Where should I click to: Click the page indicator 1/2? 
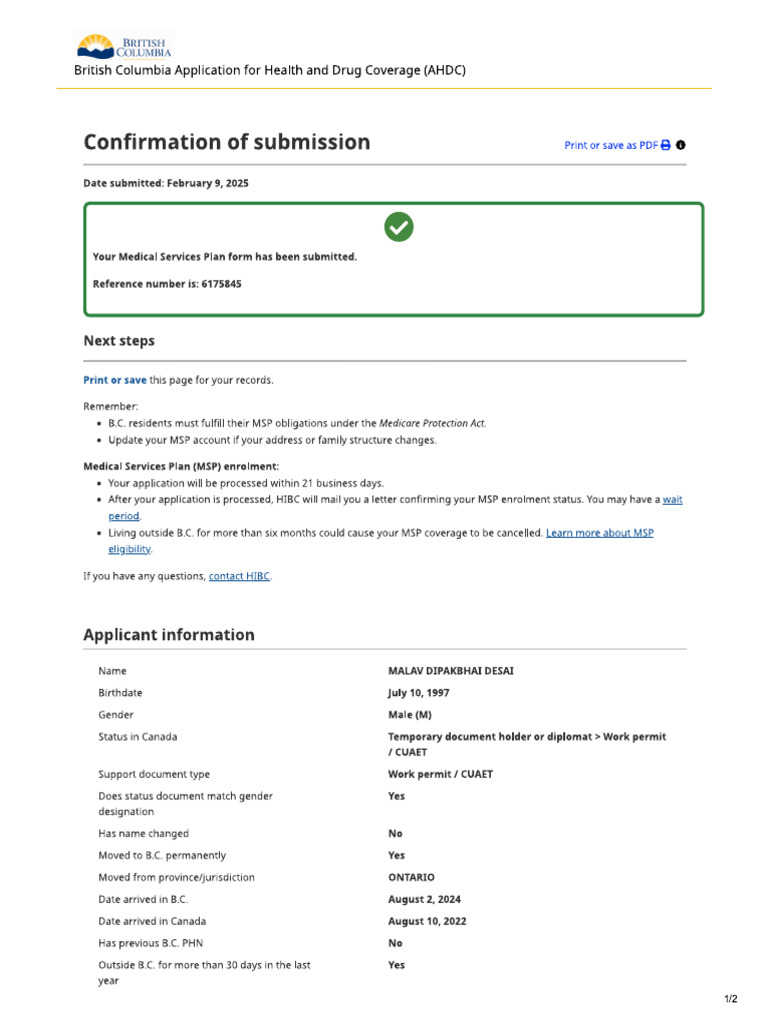pos(730,999)
